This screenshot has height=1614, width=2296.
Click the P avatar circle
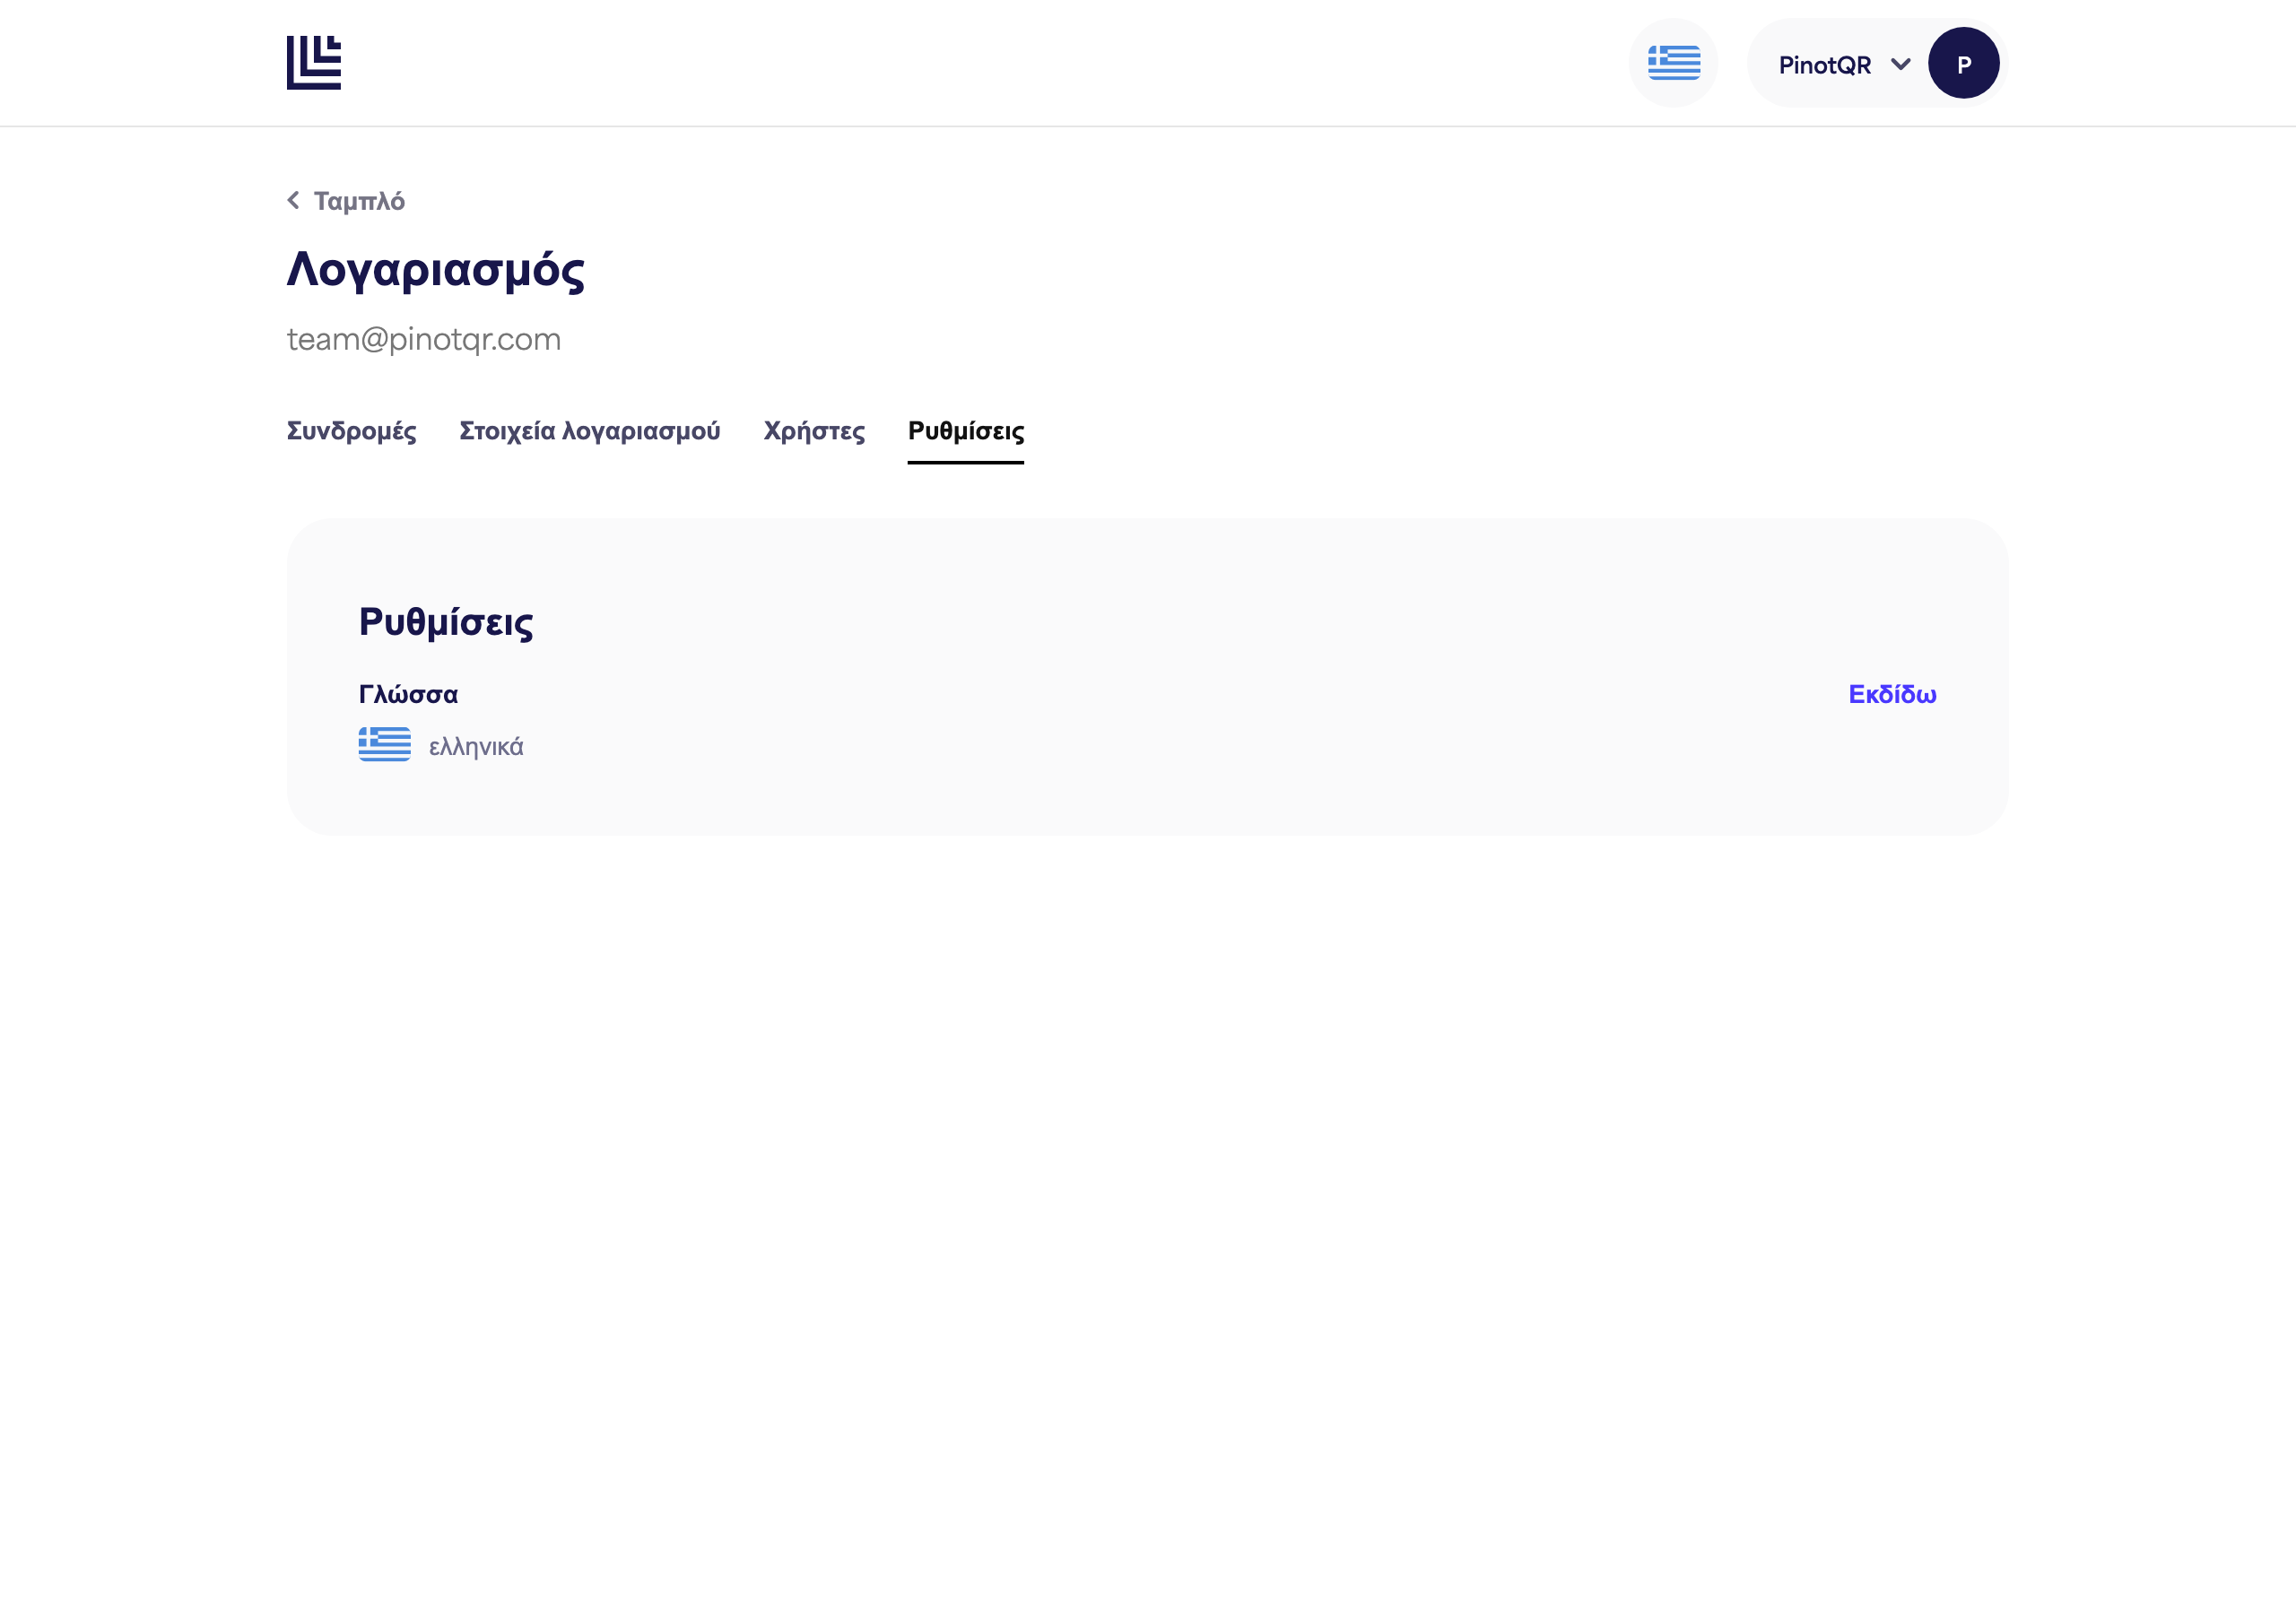click(x=1963, y=63)
